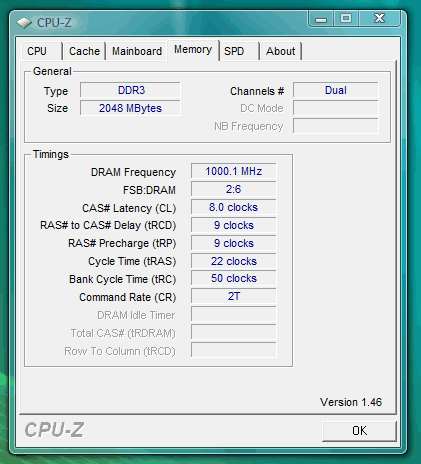Click the Command Rate value 2T
Screen dimensions: 421x464
tap(233, 296)
